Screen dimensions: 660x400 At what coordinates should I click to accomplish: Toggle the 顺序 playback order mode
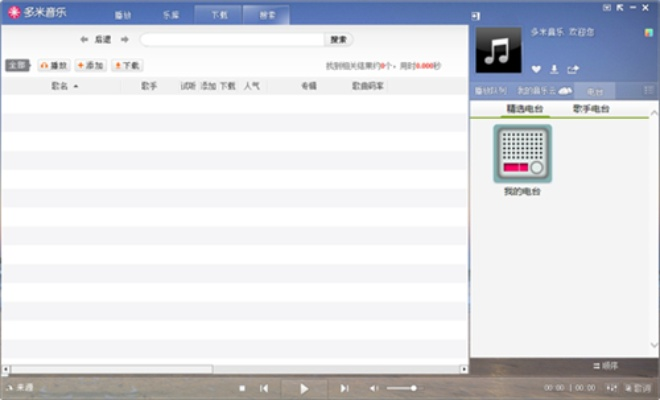coord(607,366)
